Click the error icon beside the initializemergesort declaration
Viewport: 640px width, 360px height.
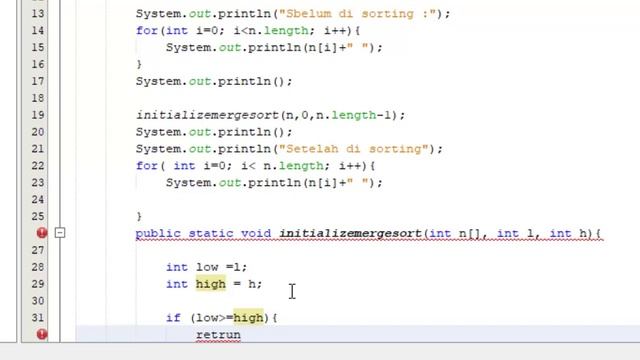coord(42,233)
